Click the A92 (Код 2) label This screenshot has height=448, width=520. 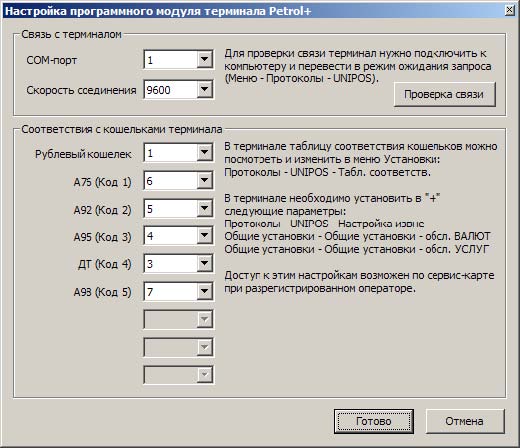(102, 210)
